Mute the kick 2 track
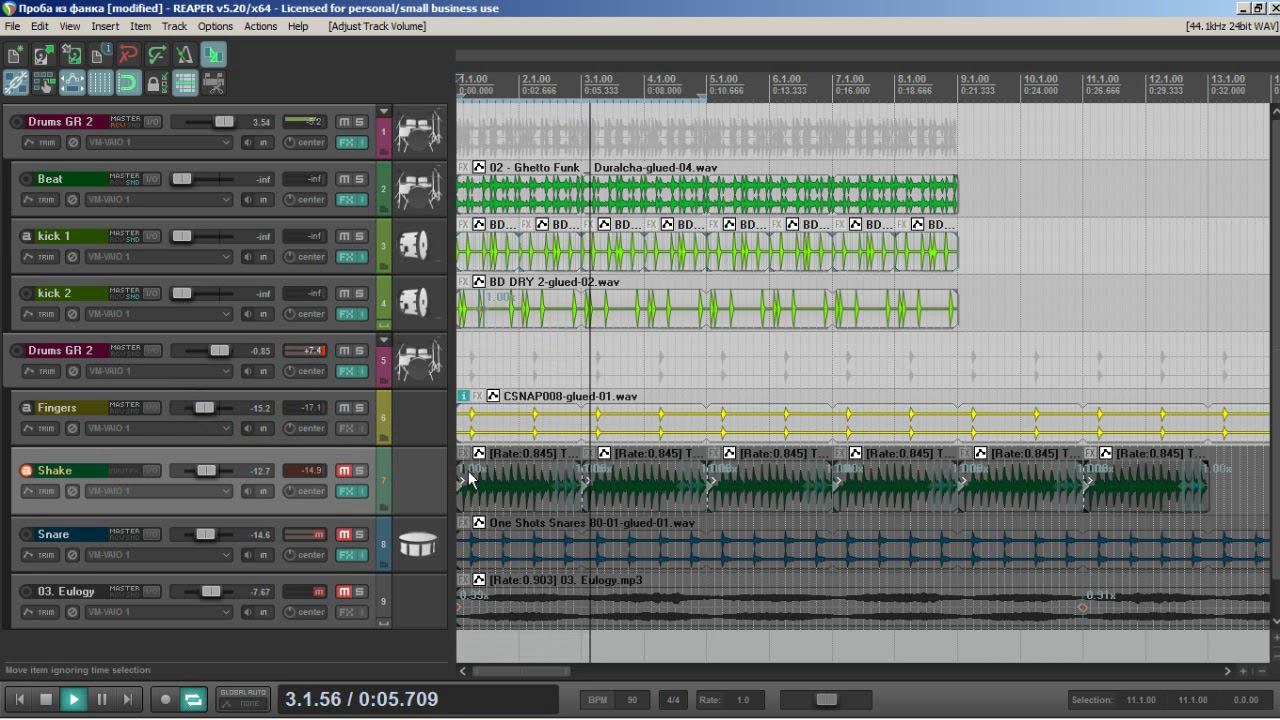This screenshot has height=720, width=1280. (344, 293)
